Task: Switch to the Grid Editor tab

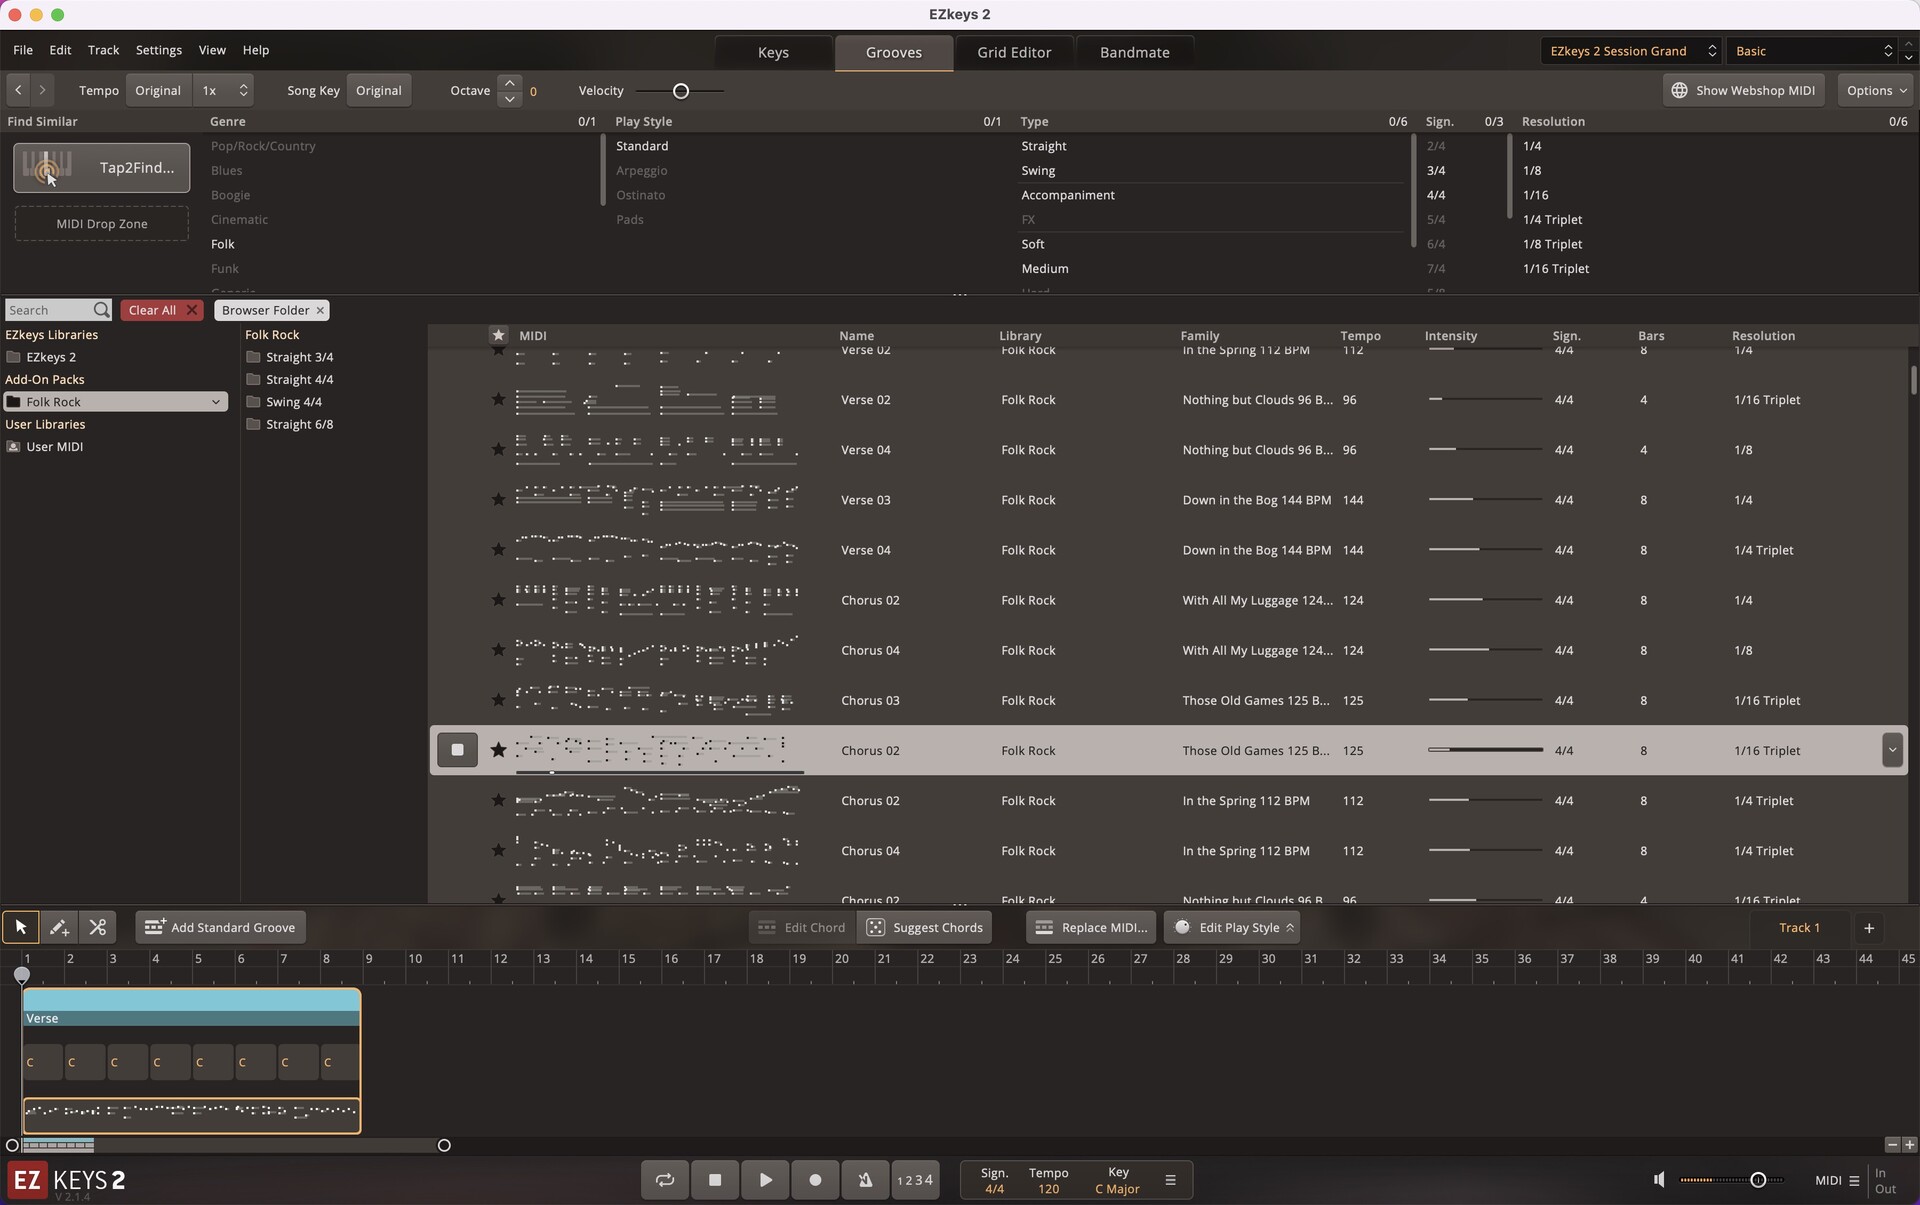Action: pos(1013,52)
